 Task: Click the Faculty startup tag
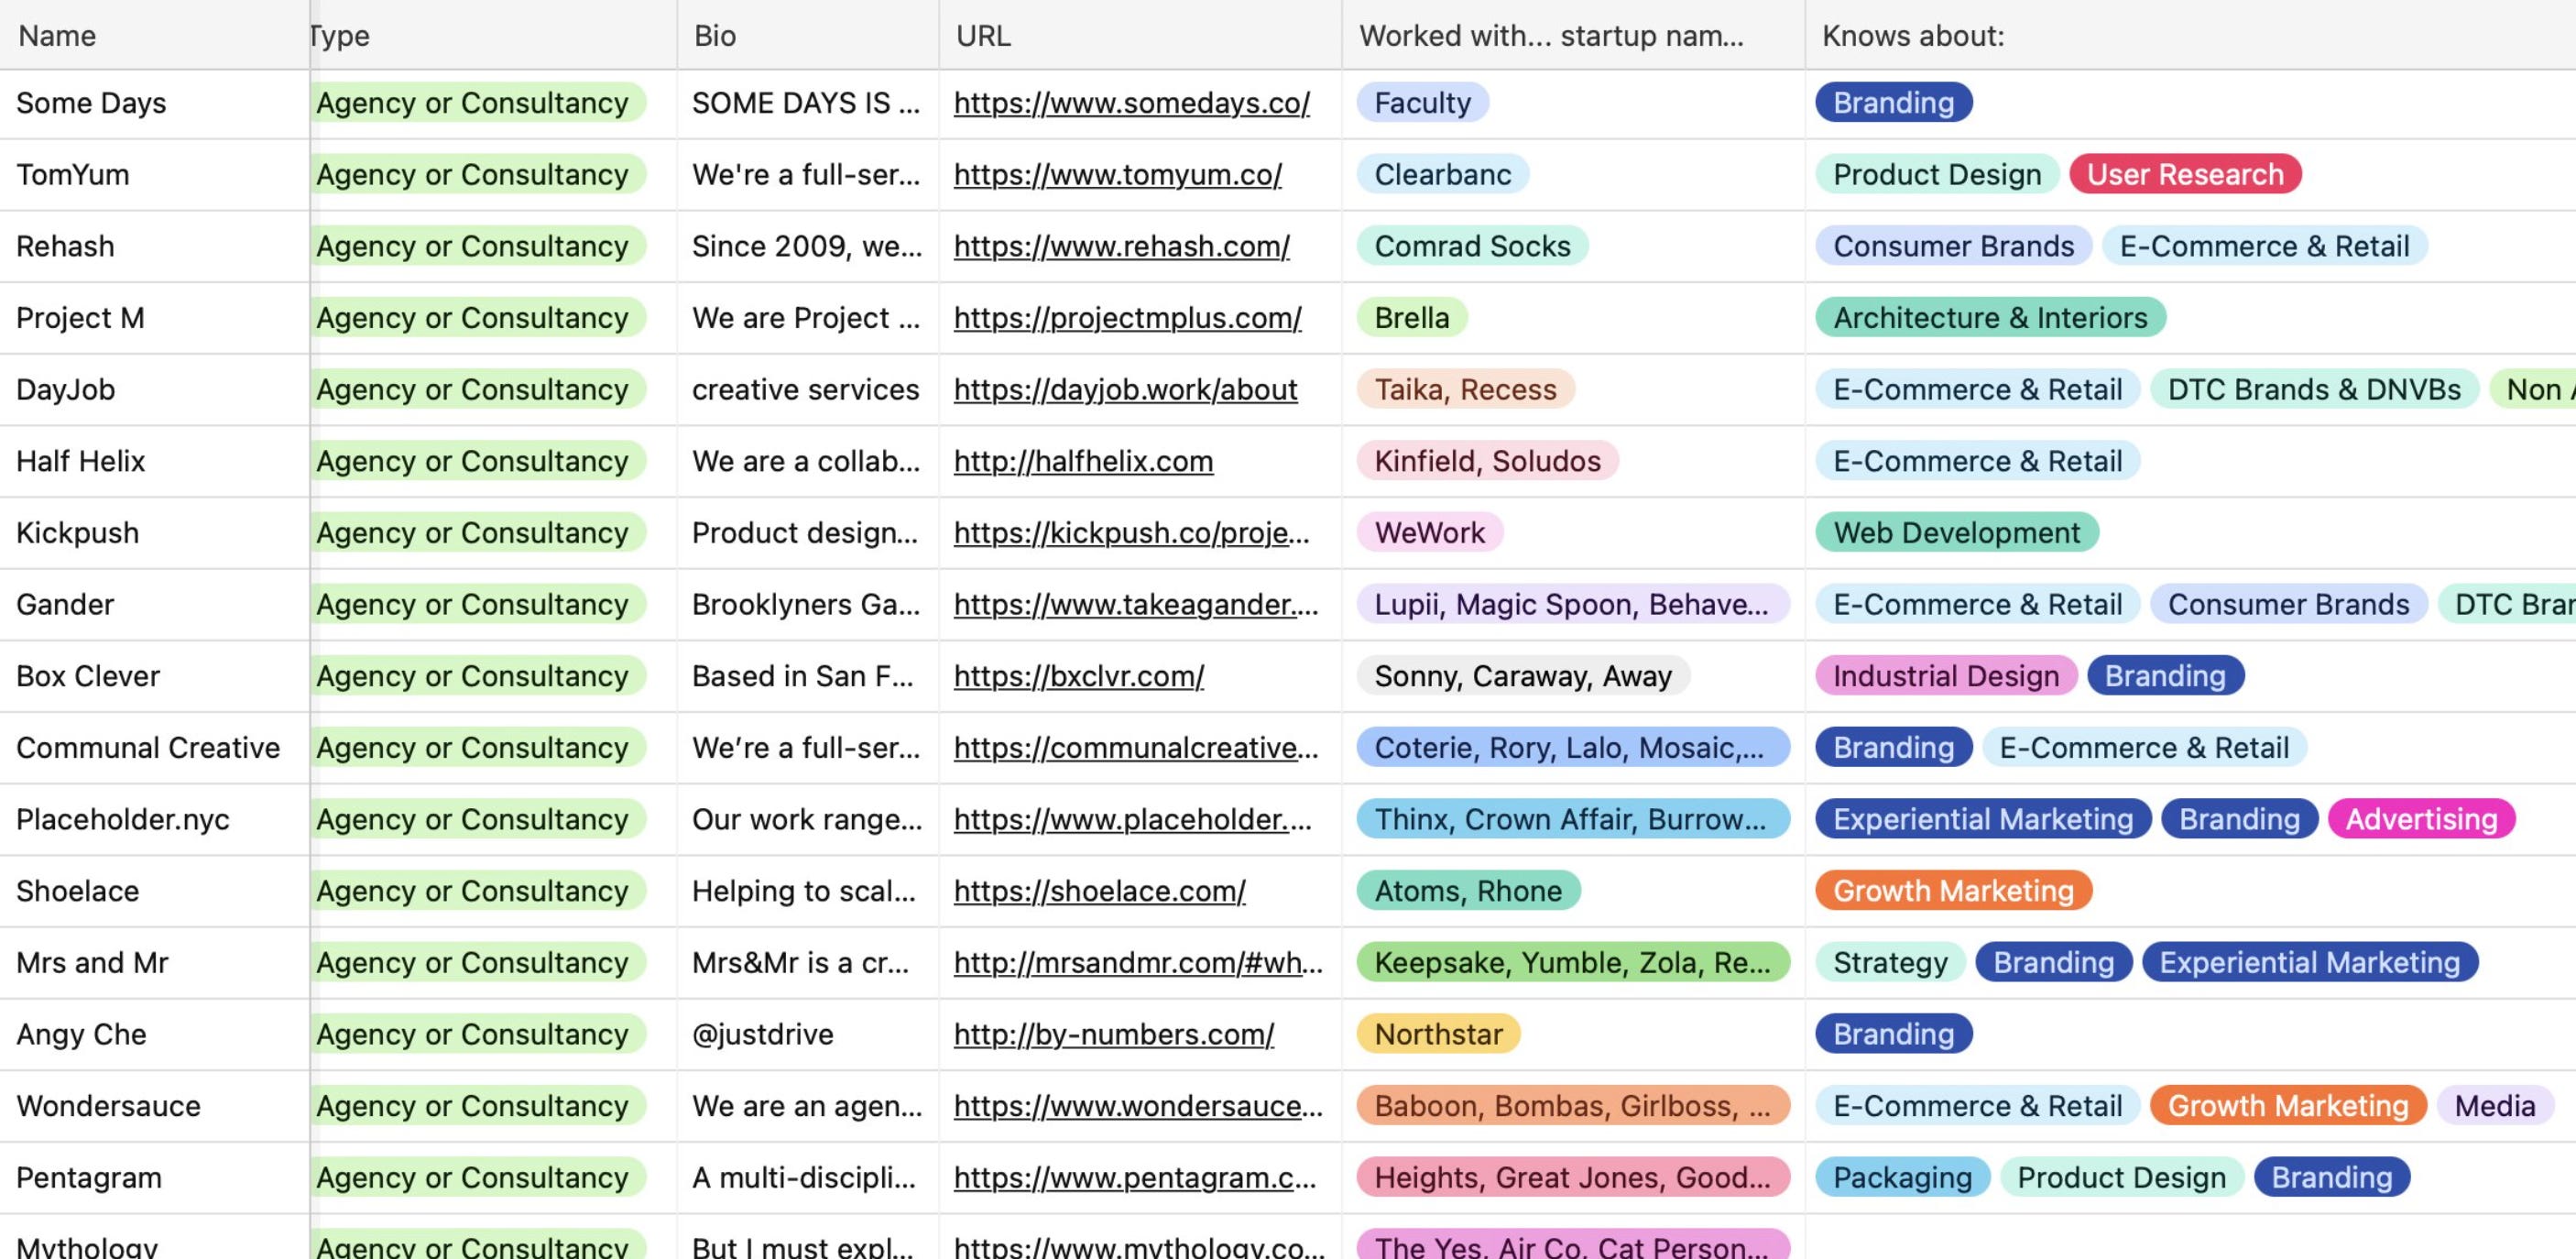pyautogui.click(x=1422, y=103)
